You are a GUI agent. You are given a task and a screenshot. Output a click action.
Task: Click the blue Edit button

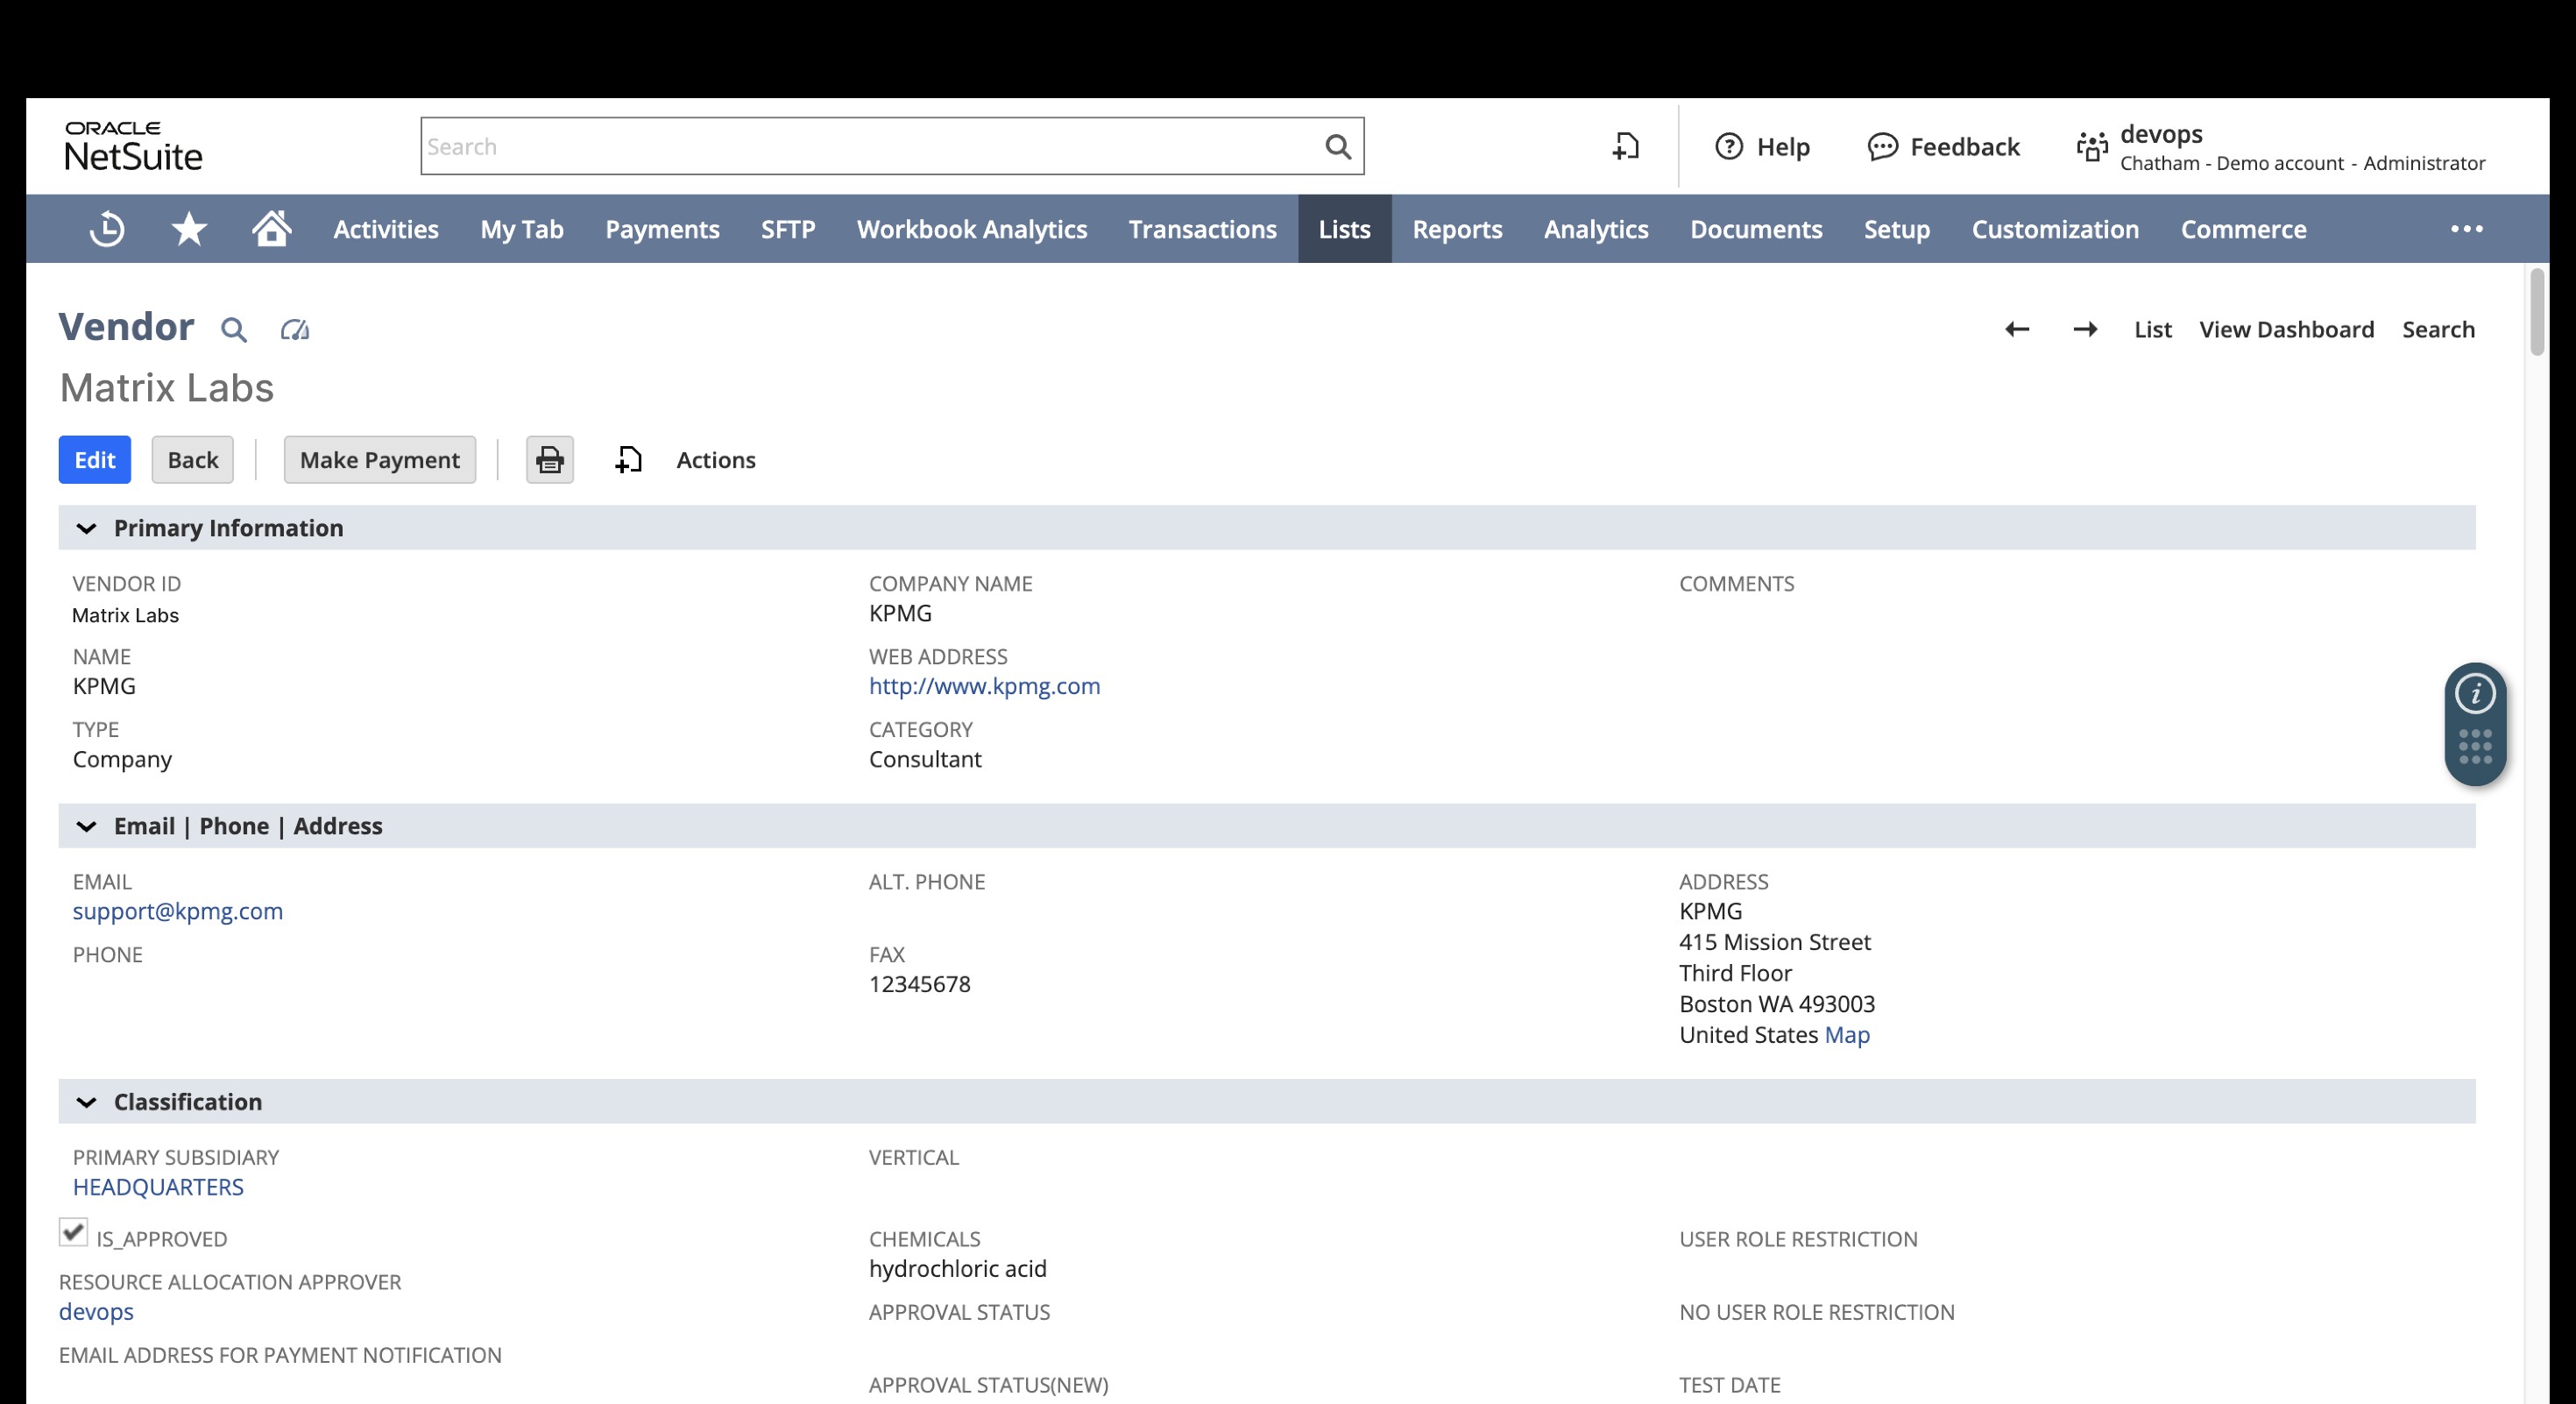(x=95, y=460)
